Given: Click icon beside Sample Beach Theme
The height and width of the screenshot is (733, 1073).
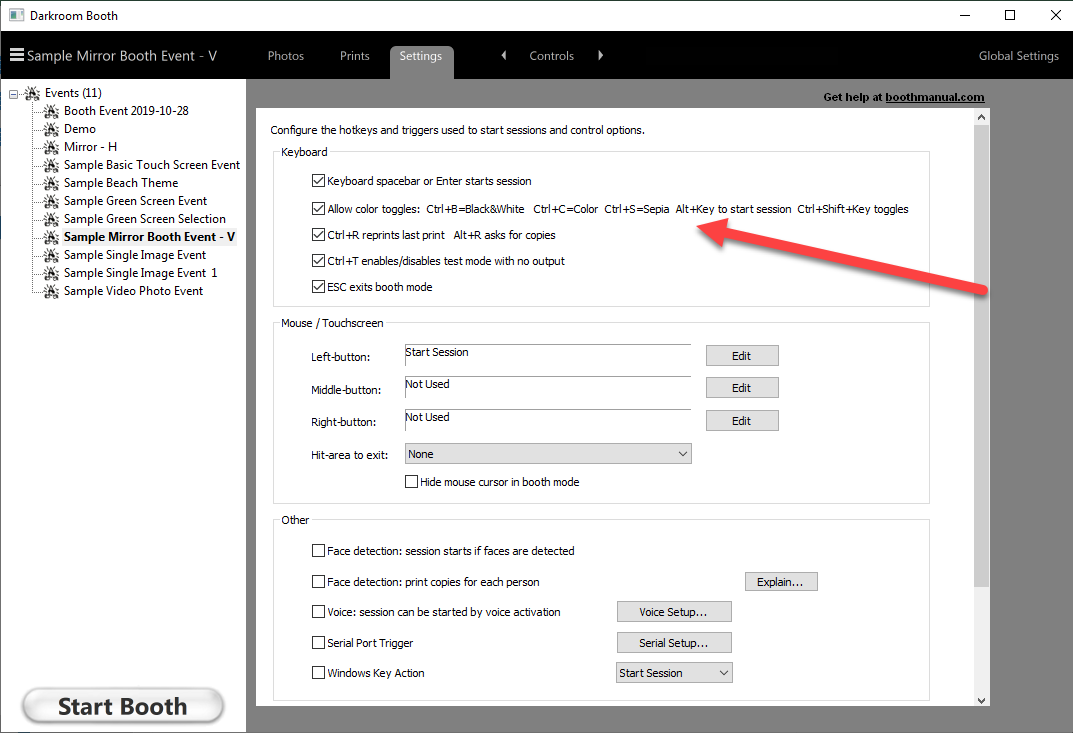Looking at the screenshot, I should 51,183.
